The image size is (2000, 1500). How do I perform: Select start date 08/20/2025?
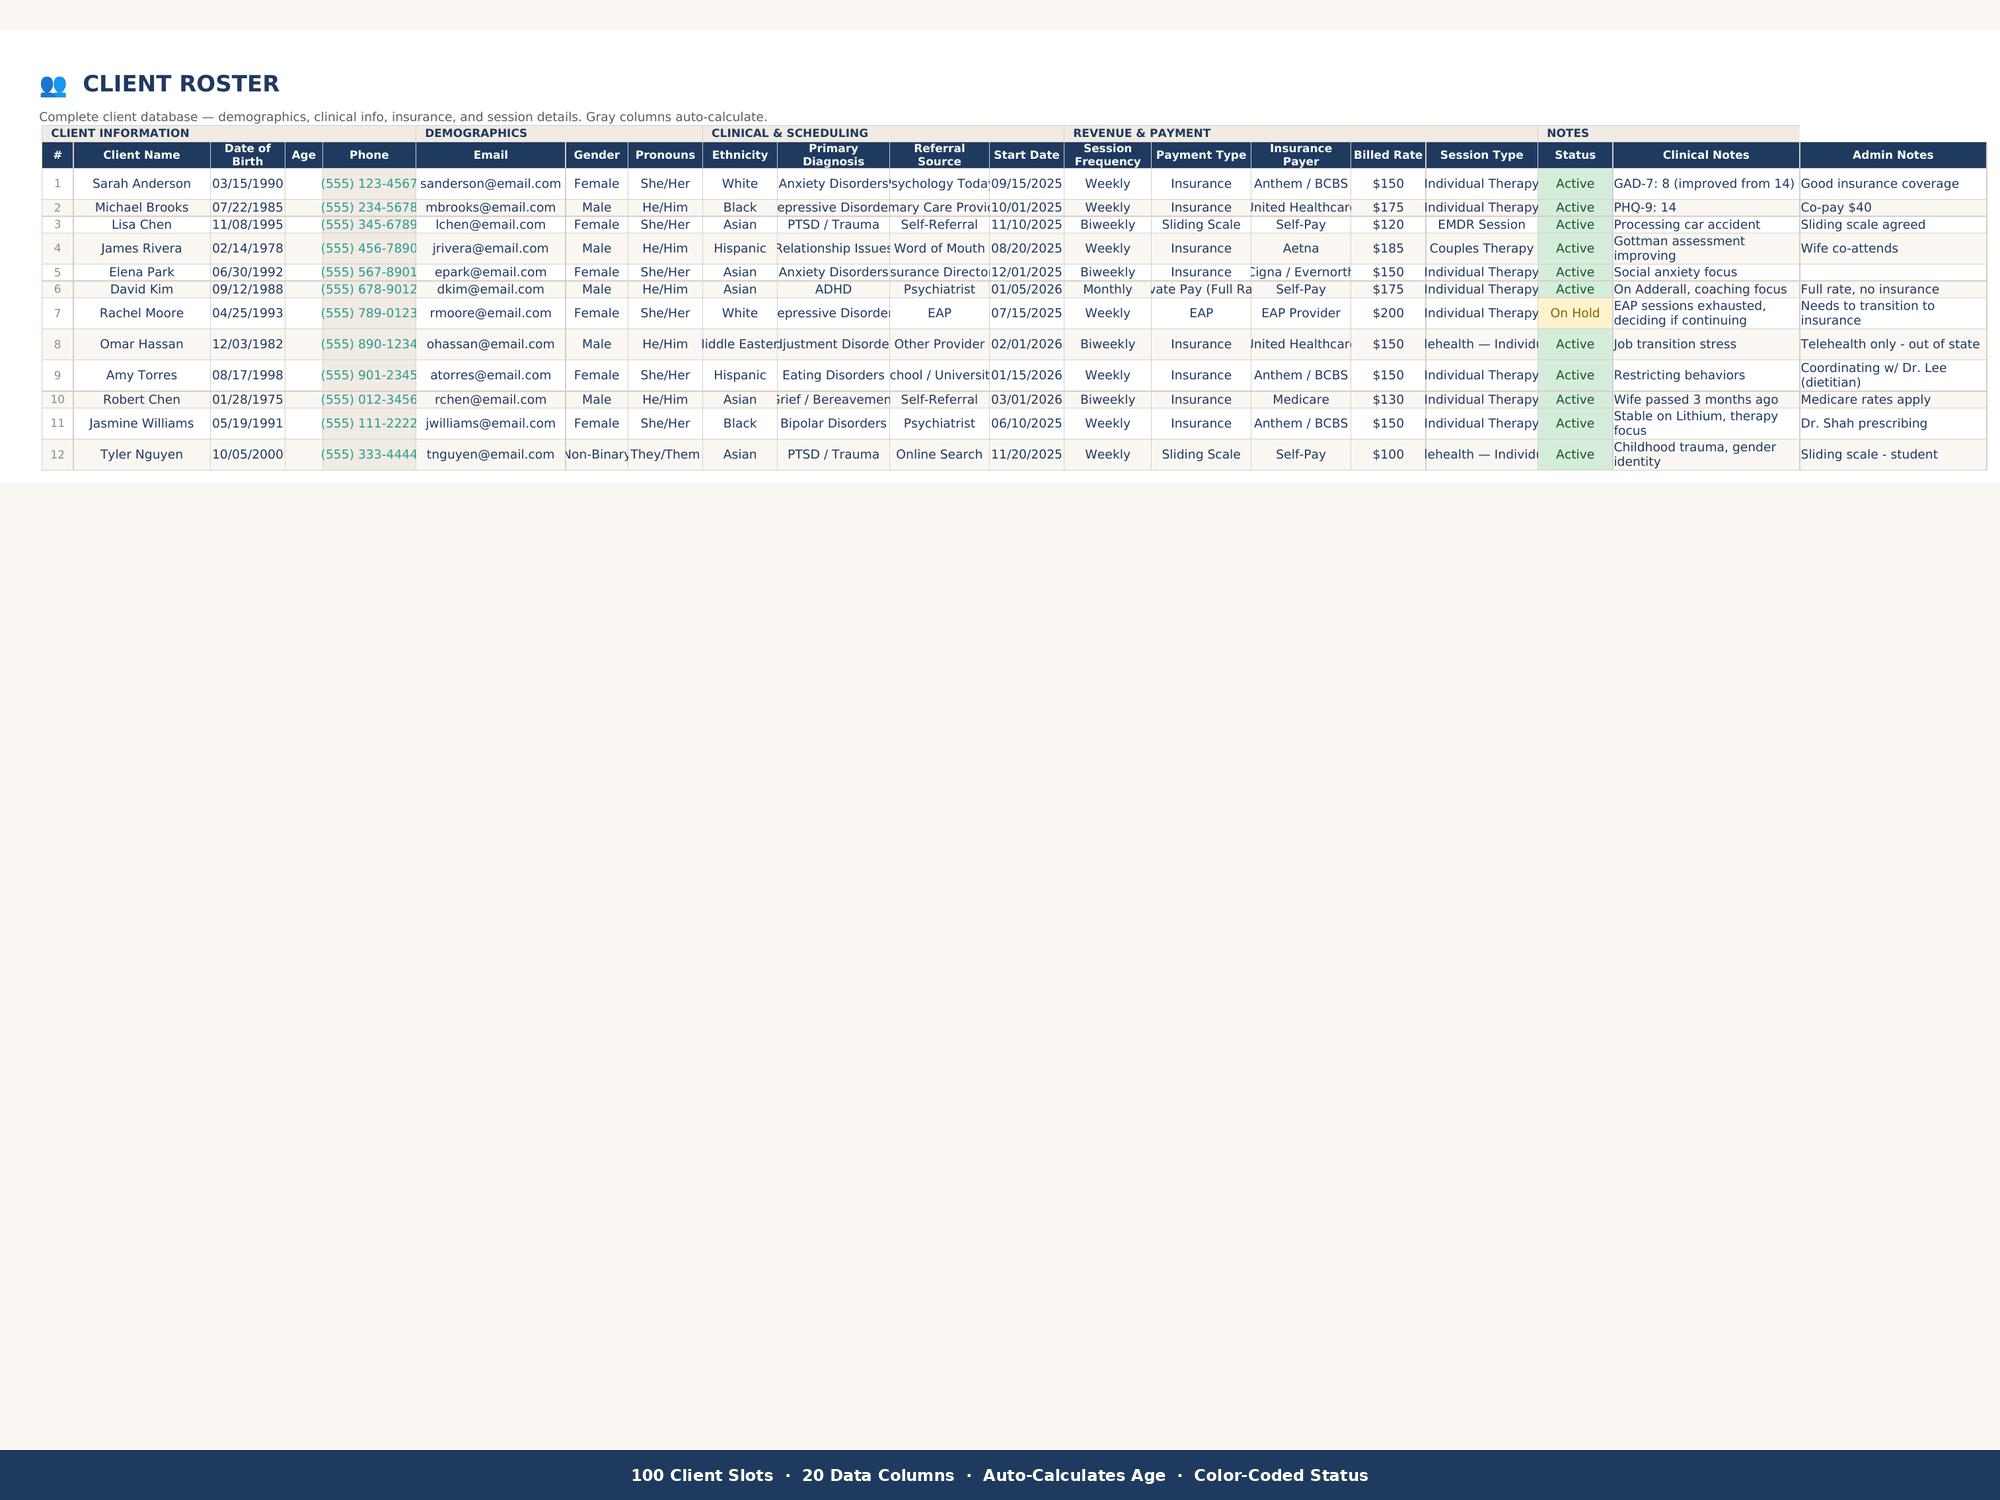tap(1026, 249)
